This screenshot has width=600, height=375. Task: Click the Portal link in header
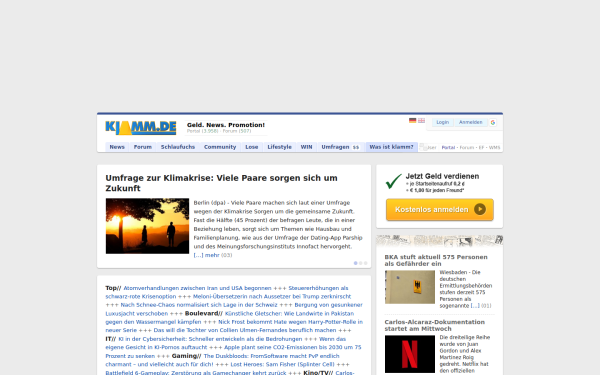448,147
